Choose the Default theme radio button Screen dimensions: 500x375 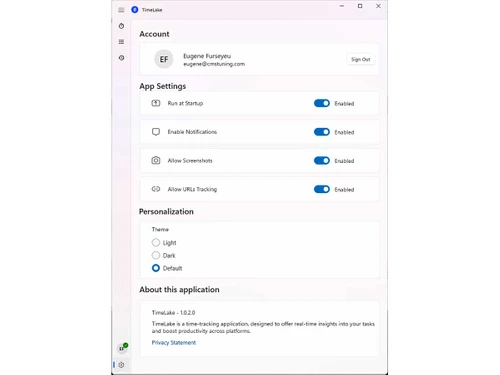tap(156, 268)
